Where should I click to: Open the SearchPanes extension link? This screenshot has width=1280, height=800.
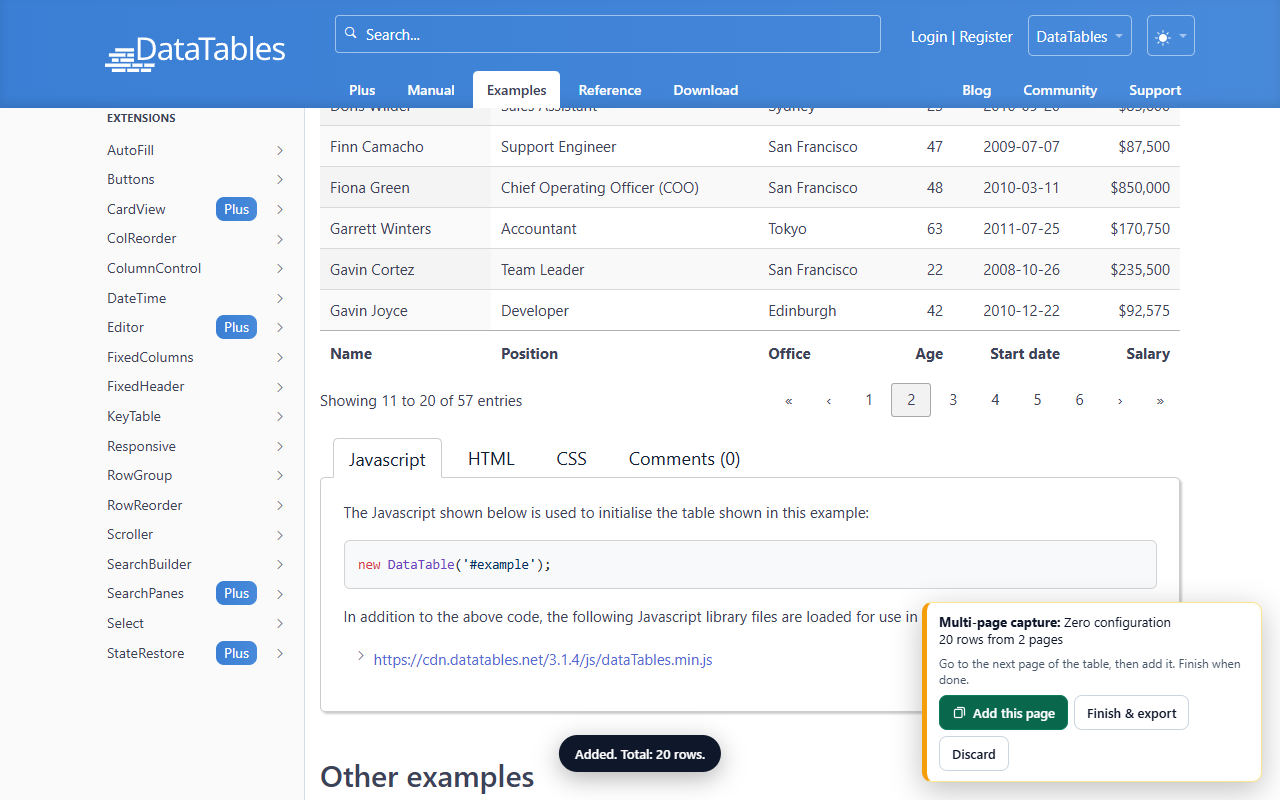[x=146, y=593]
